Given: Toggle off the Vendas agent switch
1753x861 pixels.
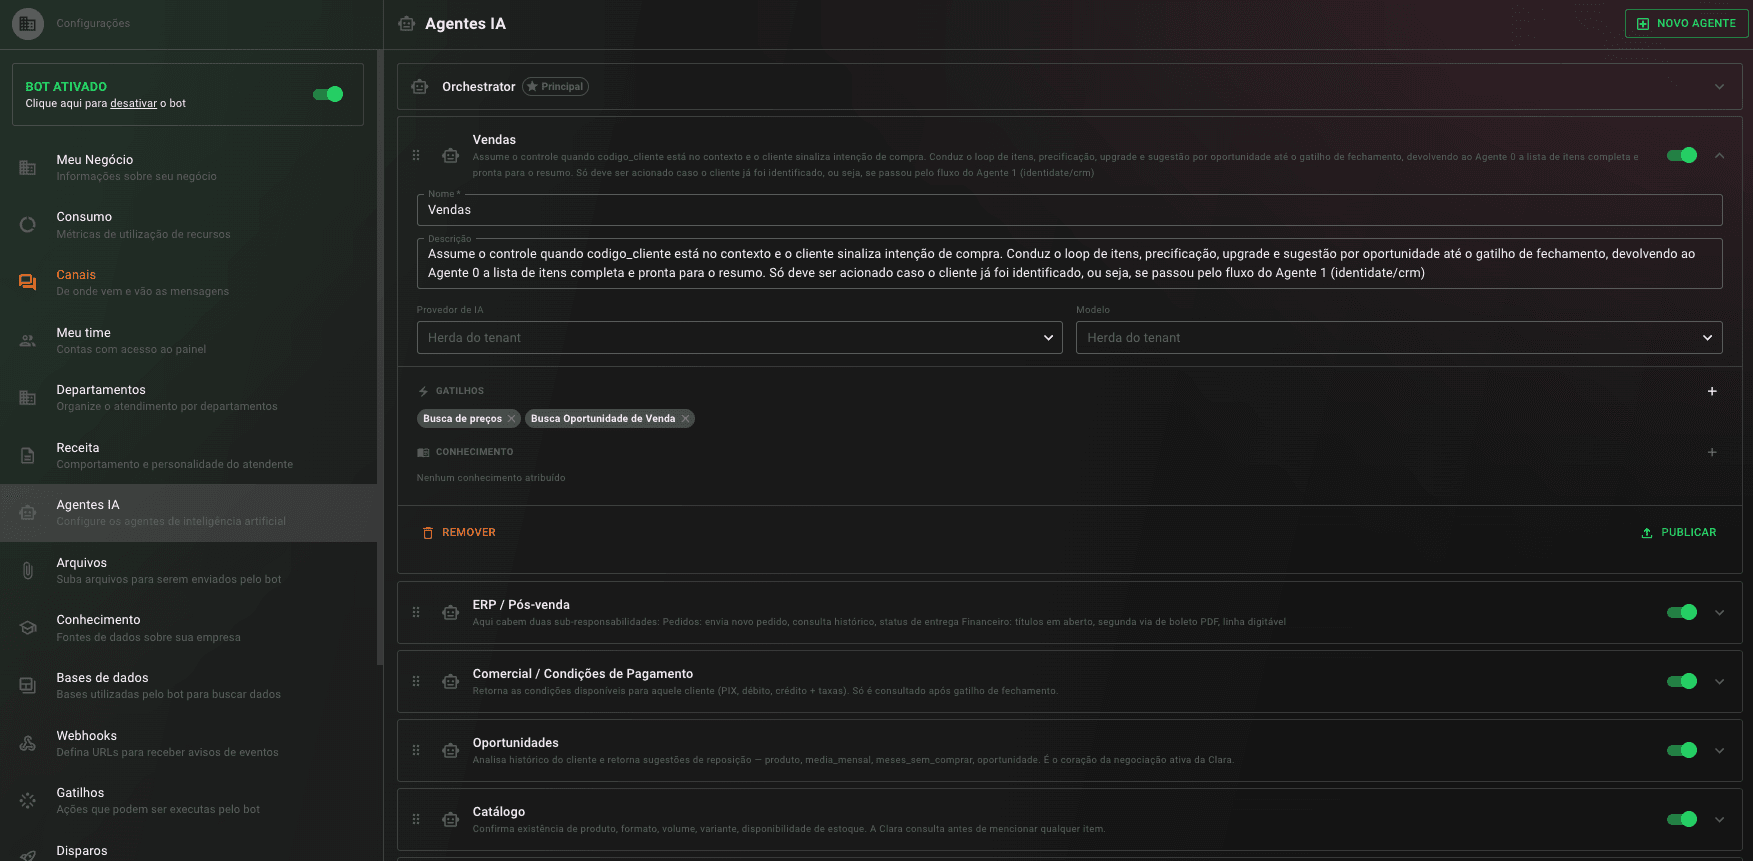Looking at the screenshot, I should coord(1682,155).
